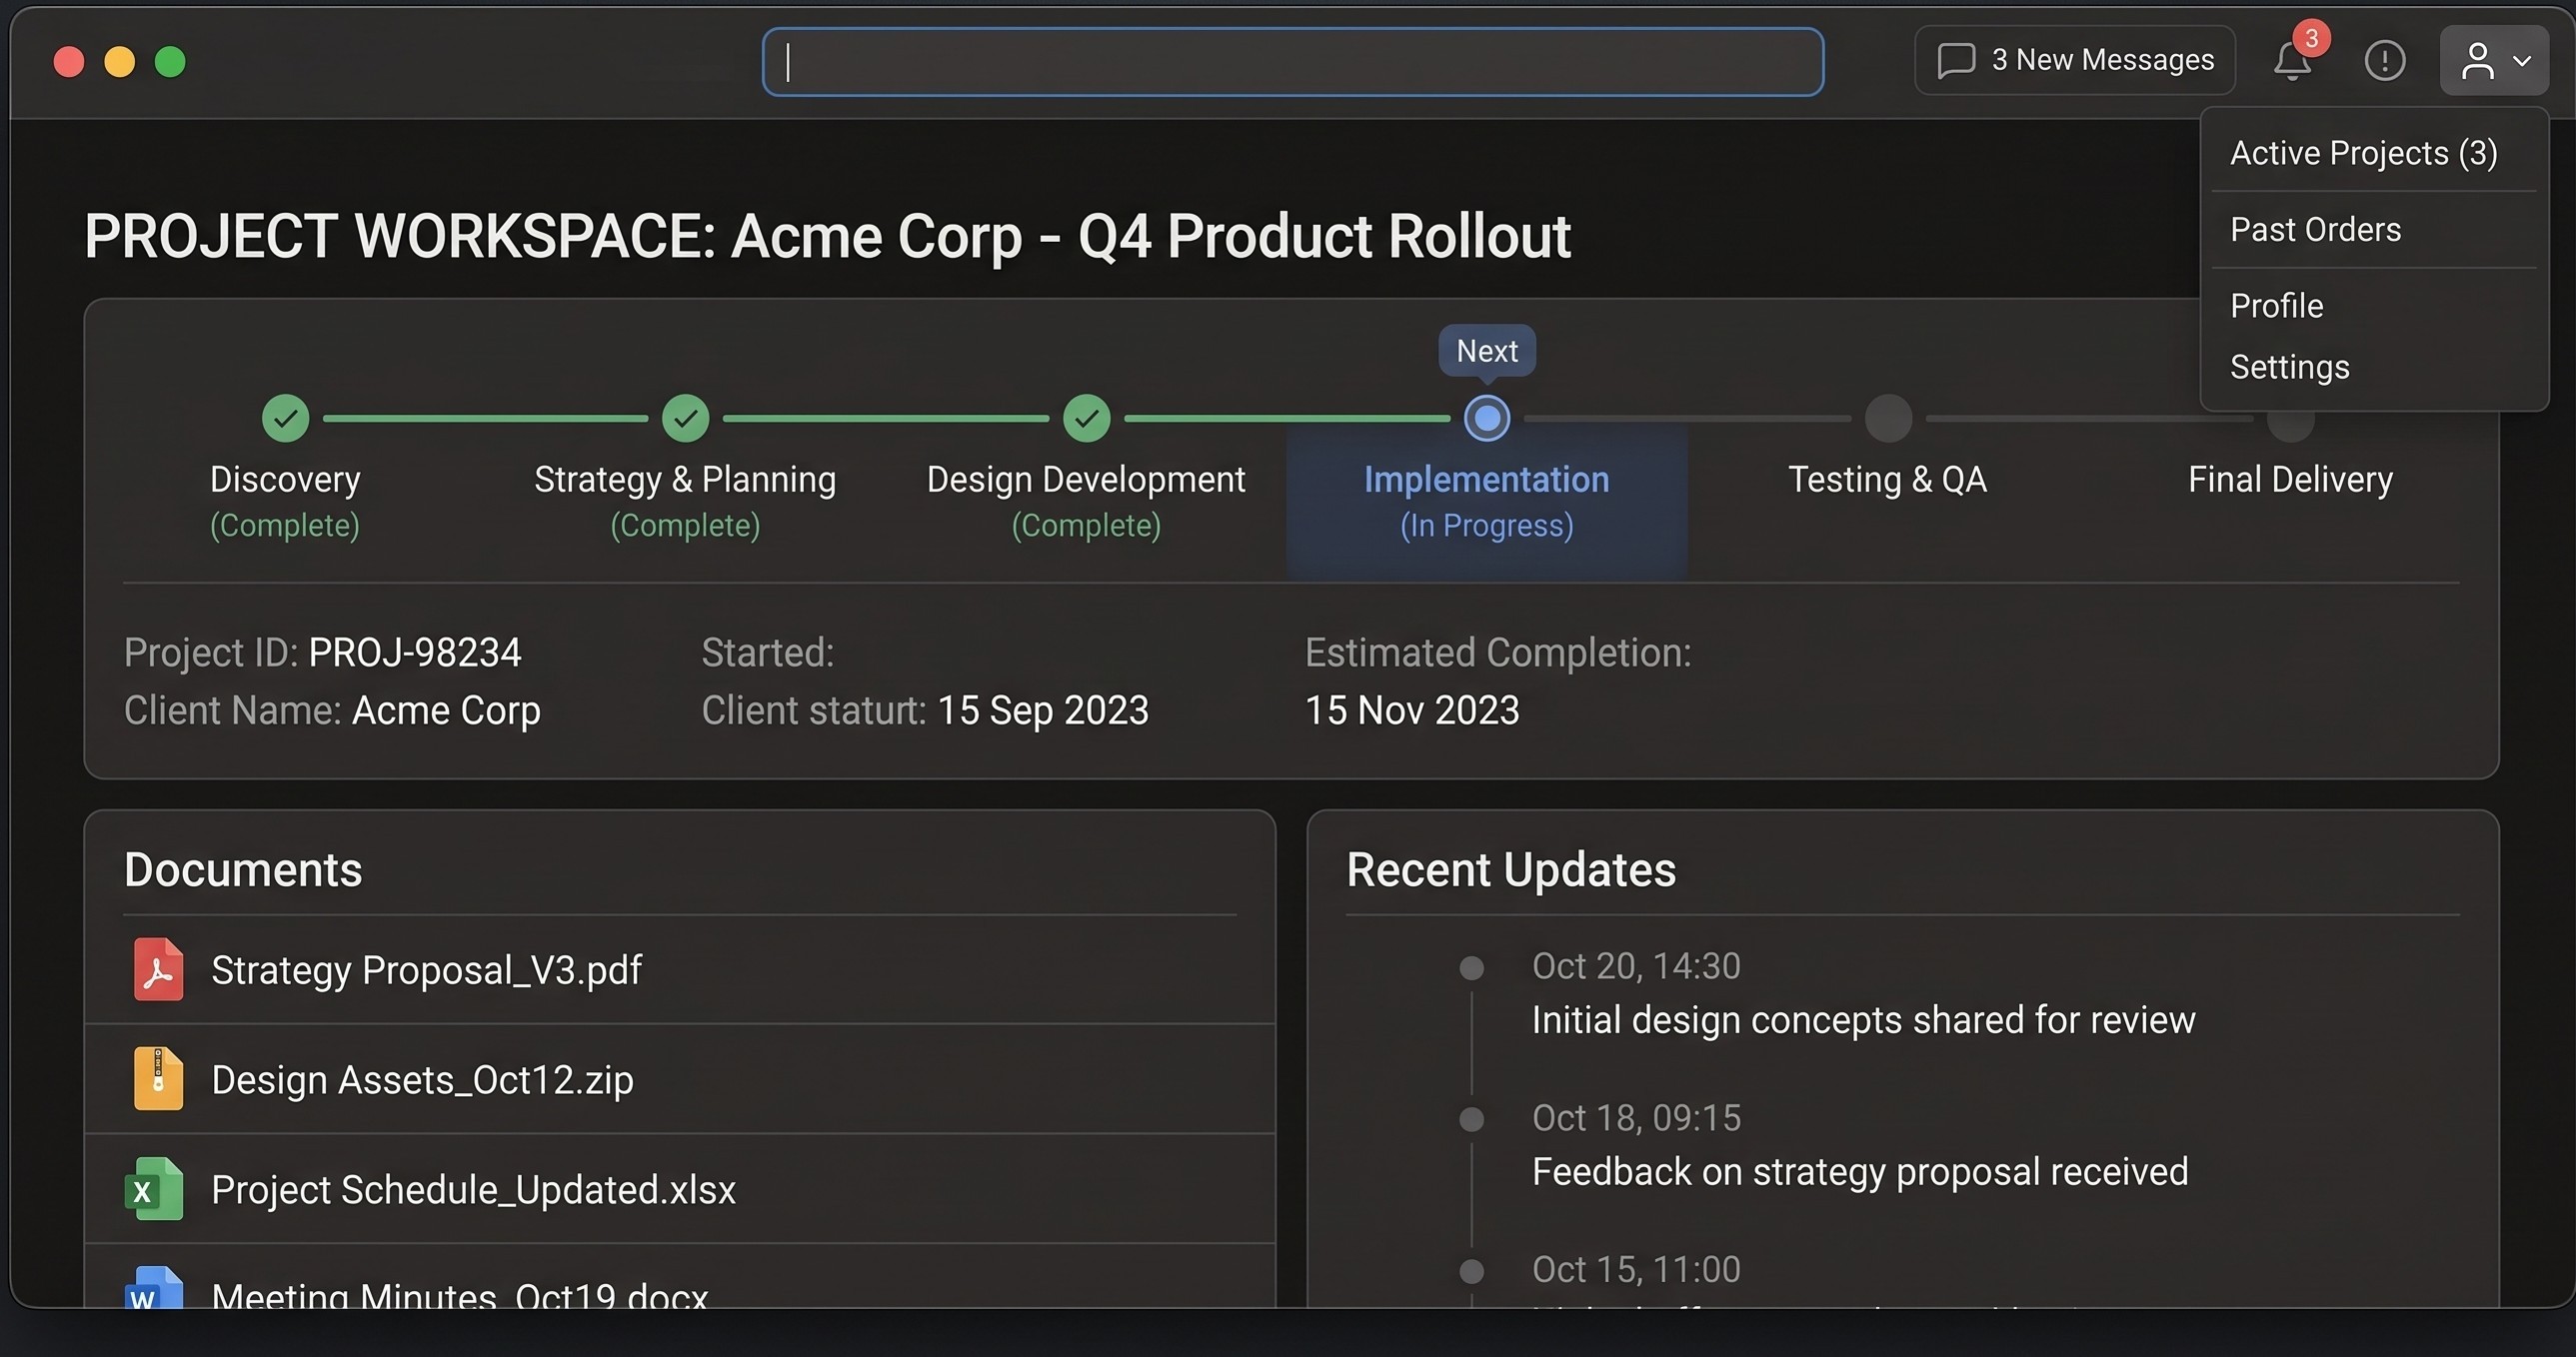
Task: Open Profile from the user menu
Action: [x=2277, y=306]
